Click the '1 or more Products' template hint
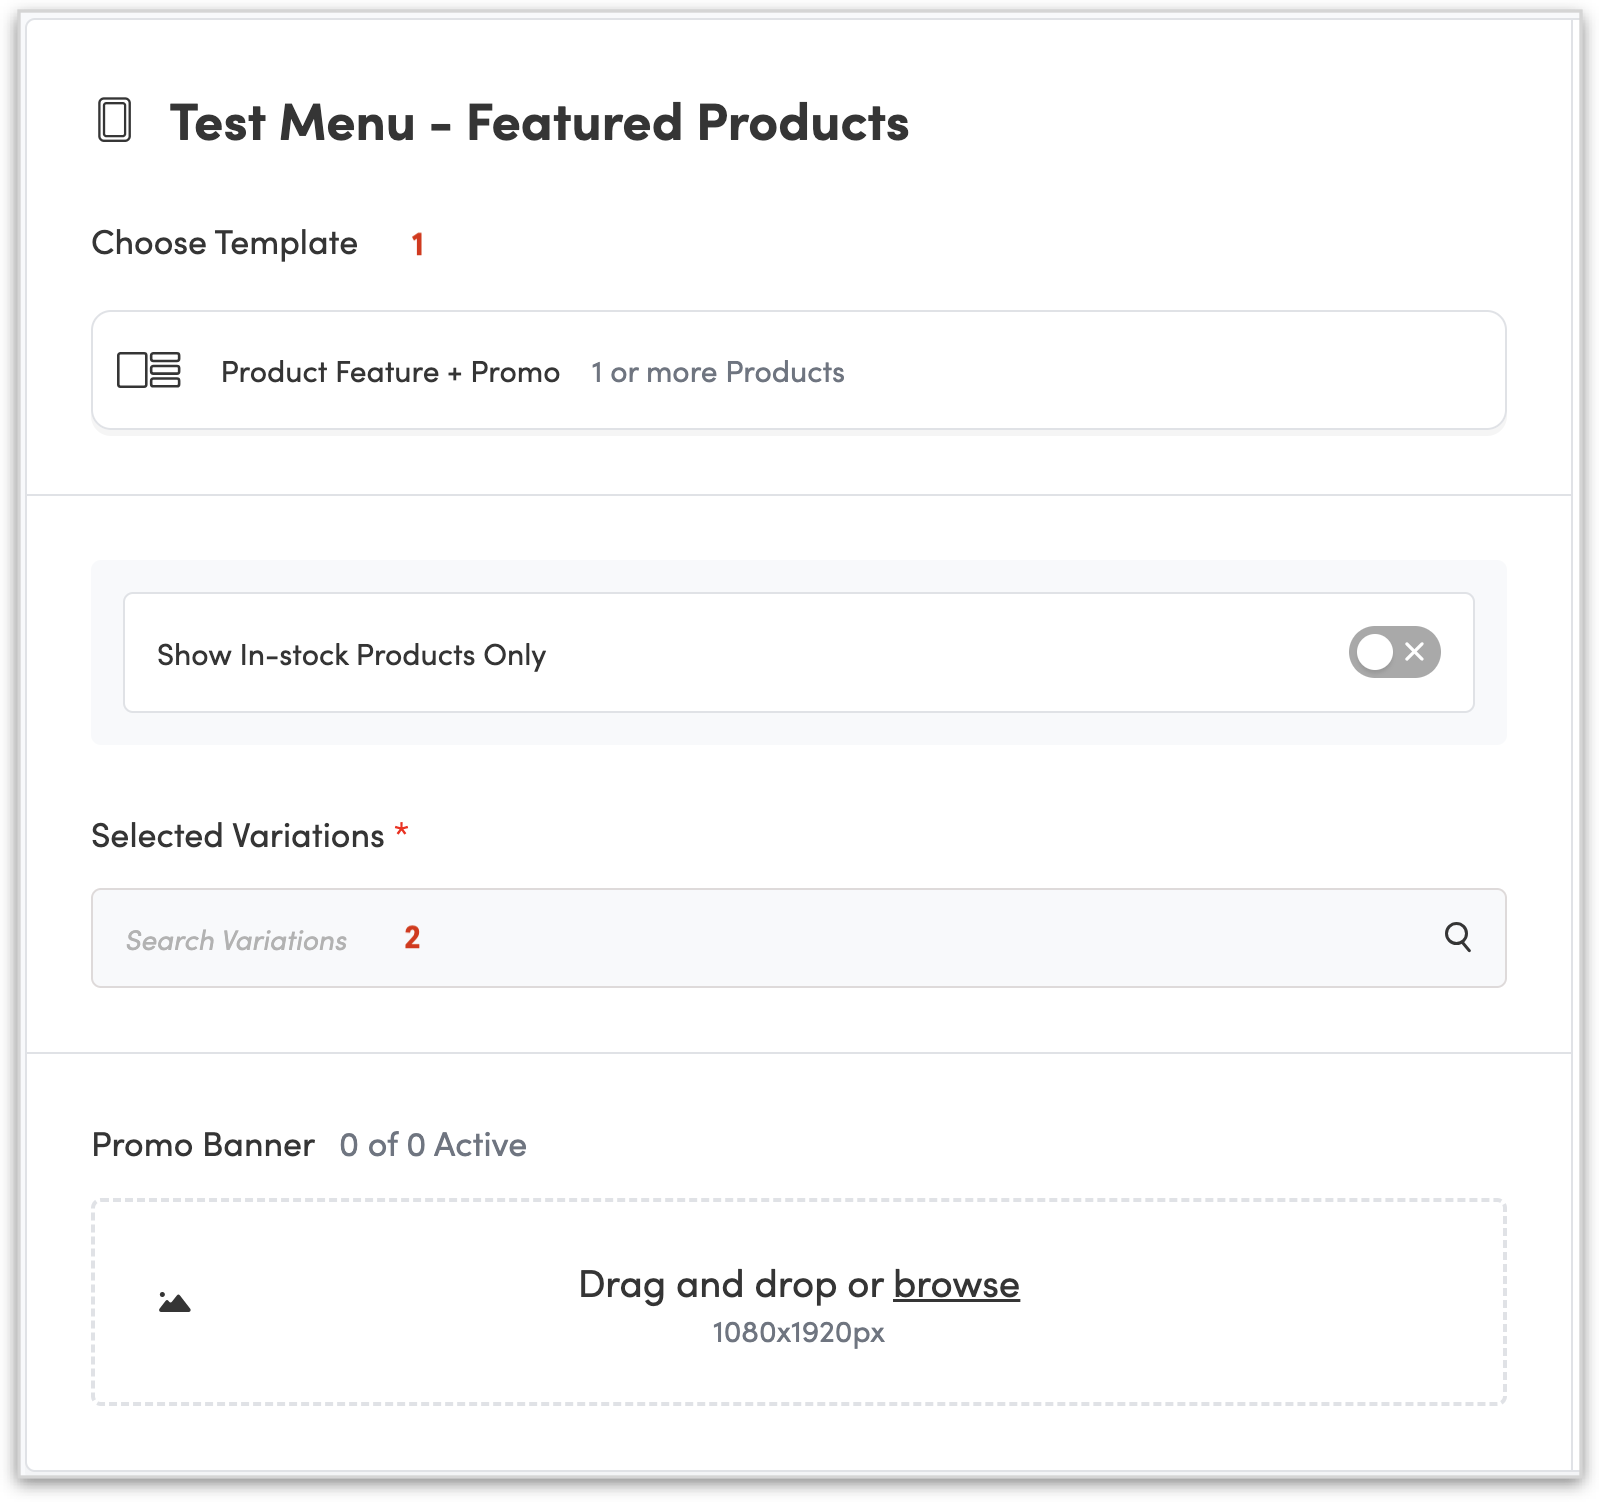Viewport: 1599px width, 1502px height. coord(717,372)
